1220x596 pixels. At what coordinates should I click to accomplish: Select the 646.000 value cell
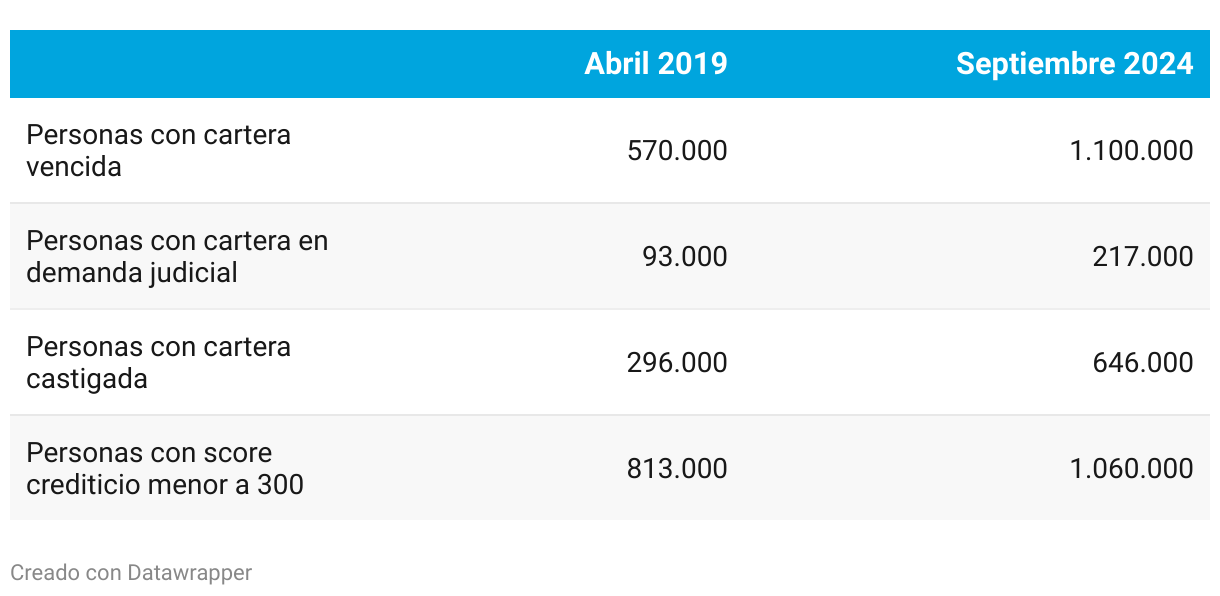point(1143,363)
